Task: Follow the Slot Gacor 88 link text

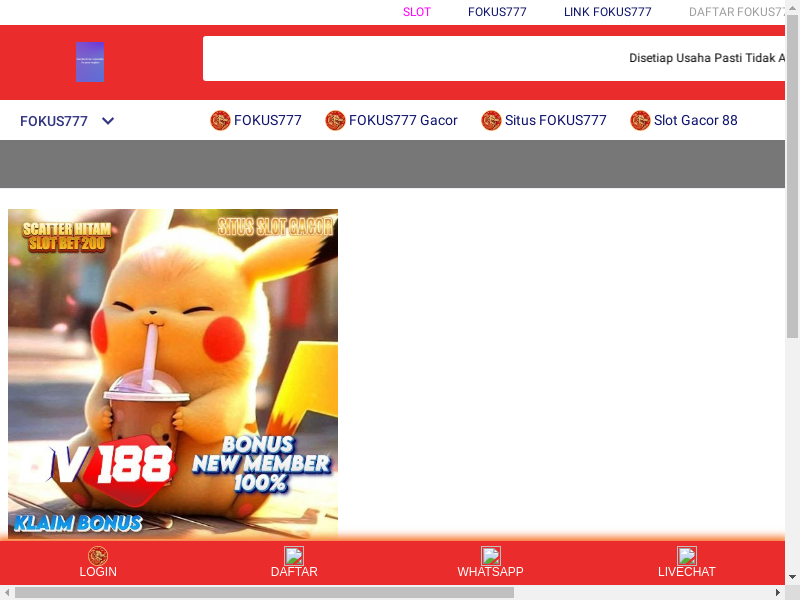Action: tap(695, 120)
